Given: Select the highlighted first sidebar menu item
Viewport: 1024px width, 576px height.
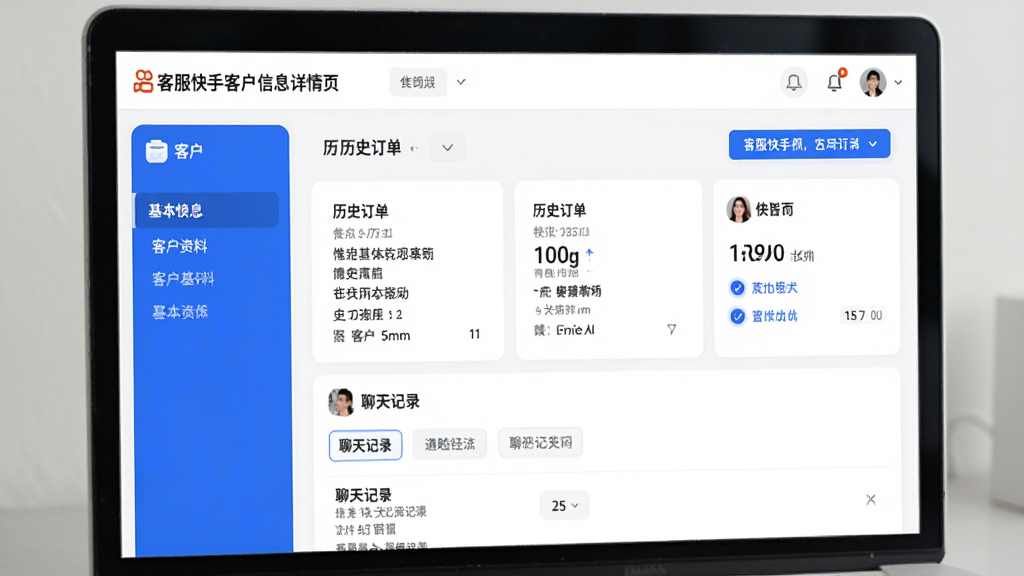Looking at the screenshot, I should (x=206, y=210).
